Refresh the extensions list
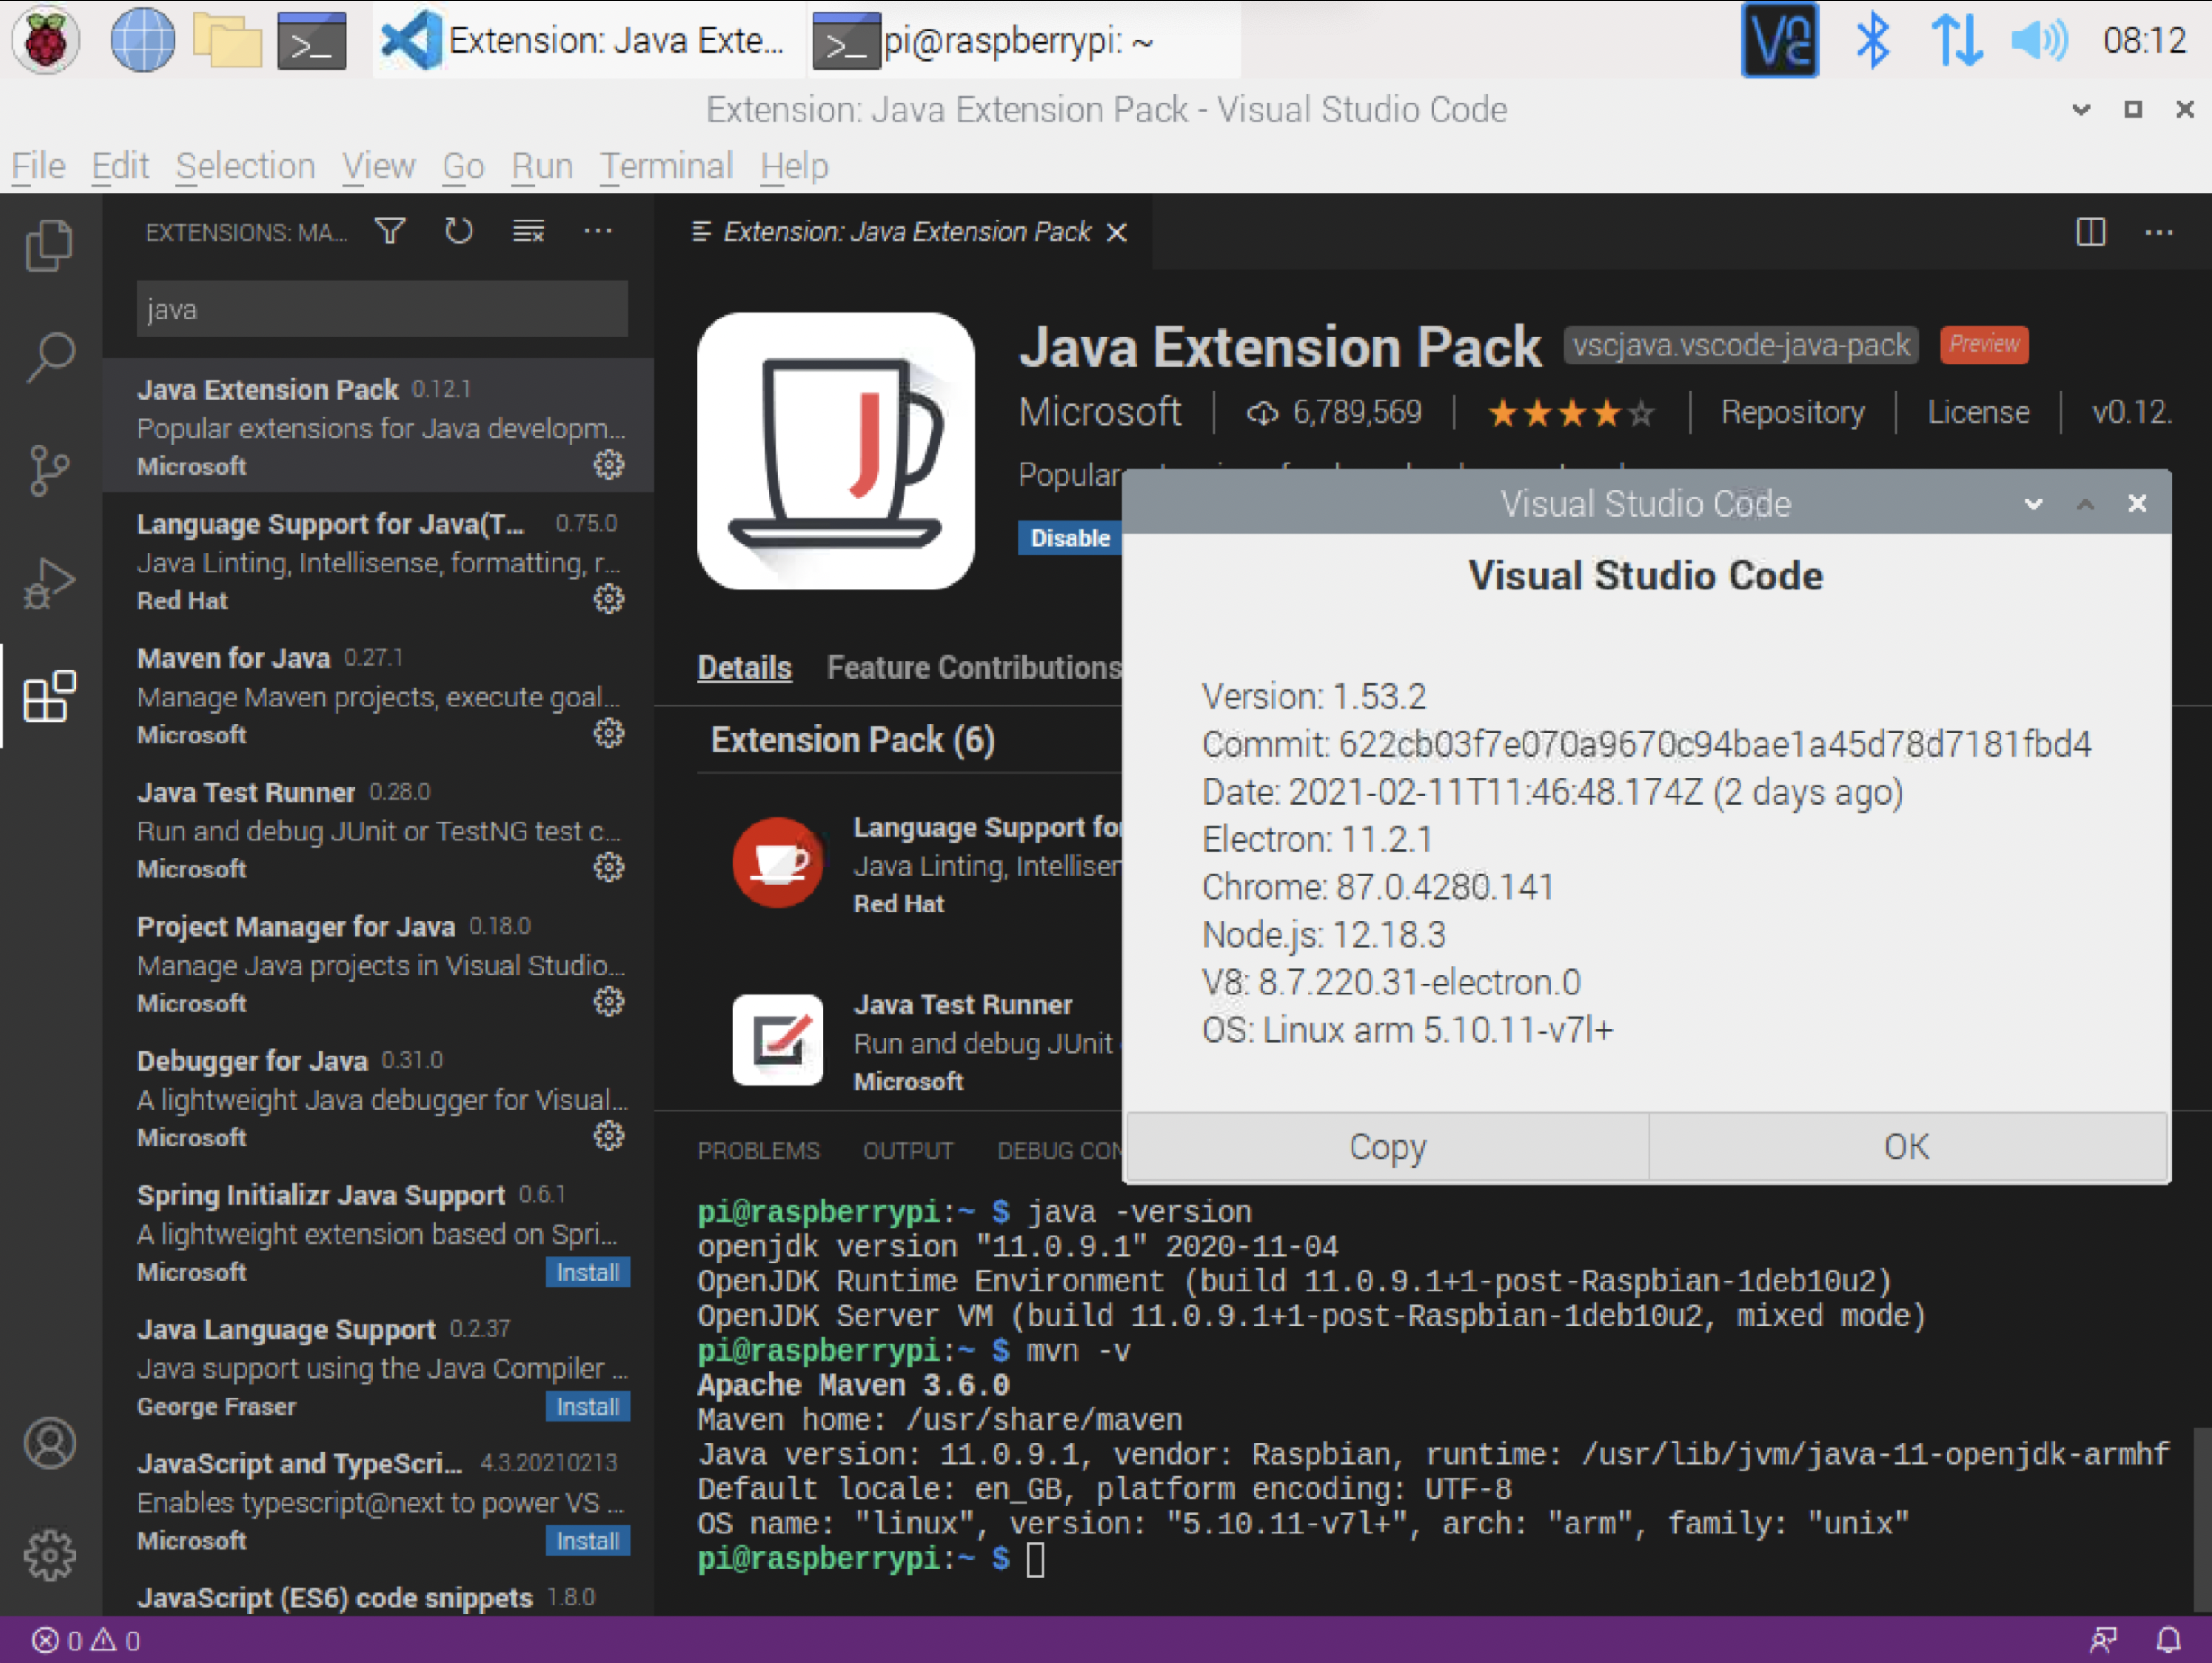 tap(459, 231)
